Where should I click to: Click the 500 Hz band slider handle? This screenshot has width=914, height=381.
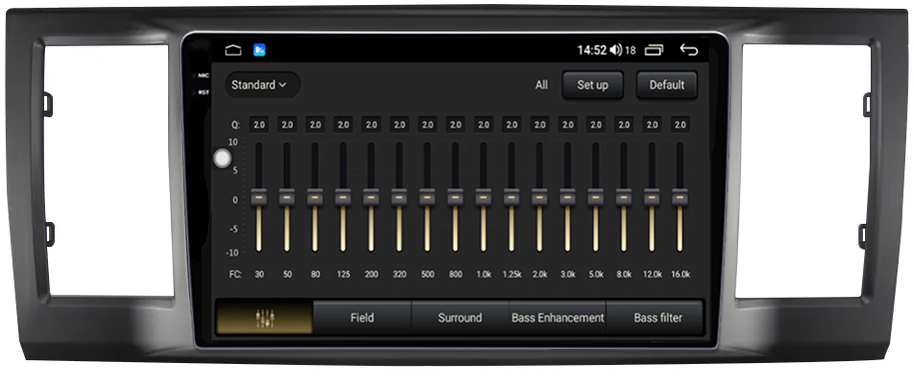click(x=427, y=197)
